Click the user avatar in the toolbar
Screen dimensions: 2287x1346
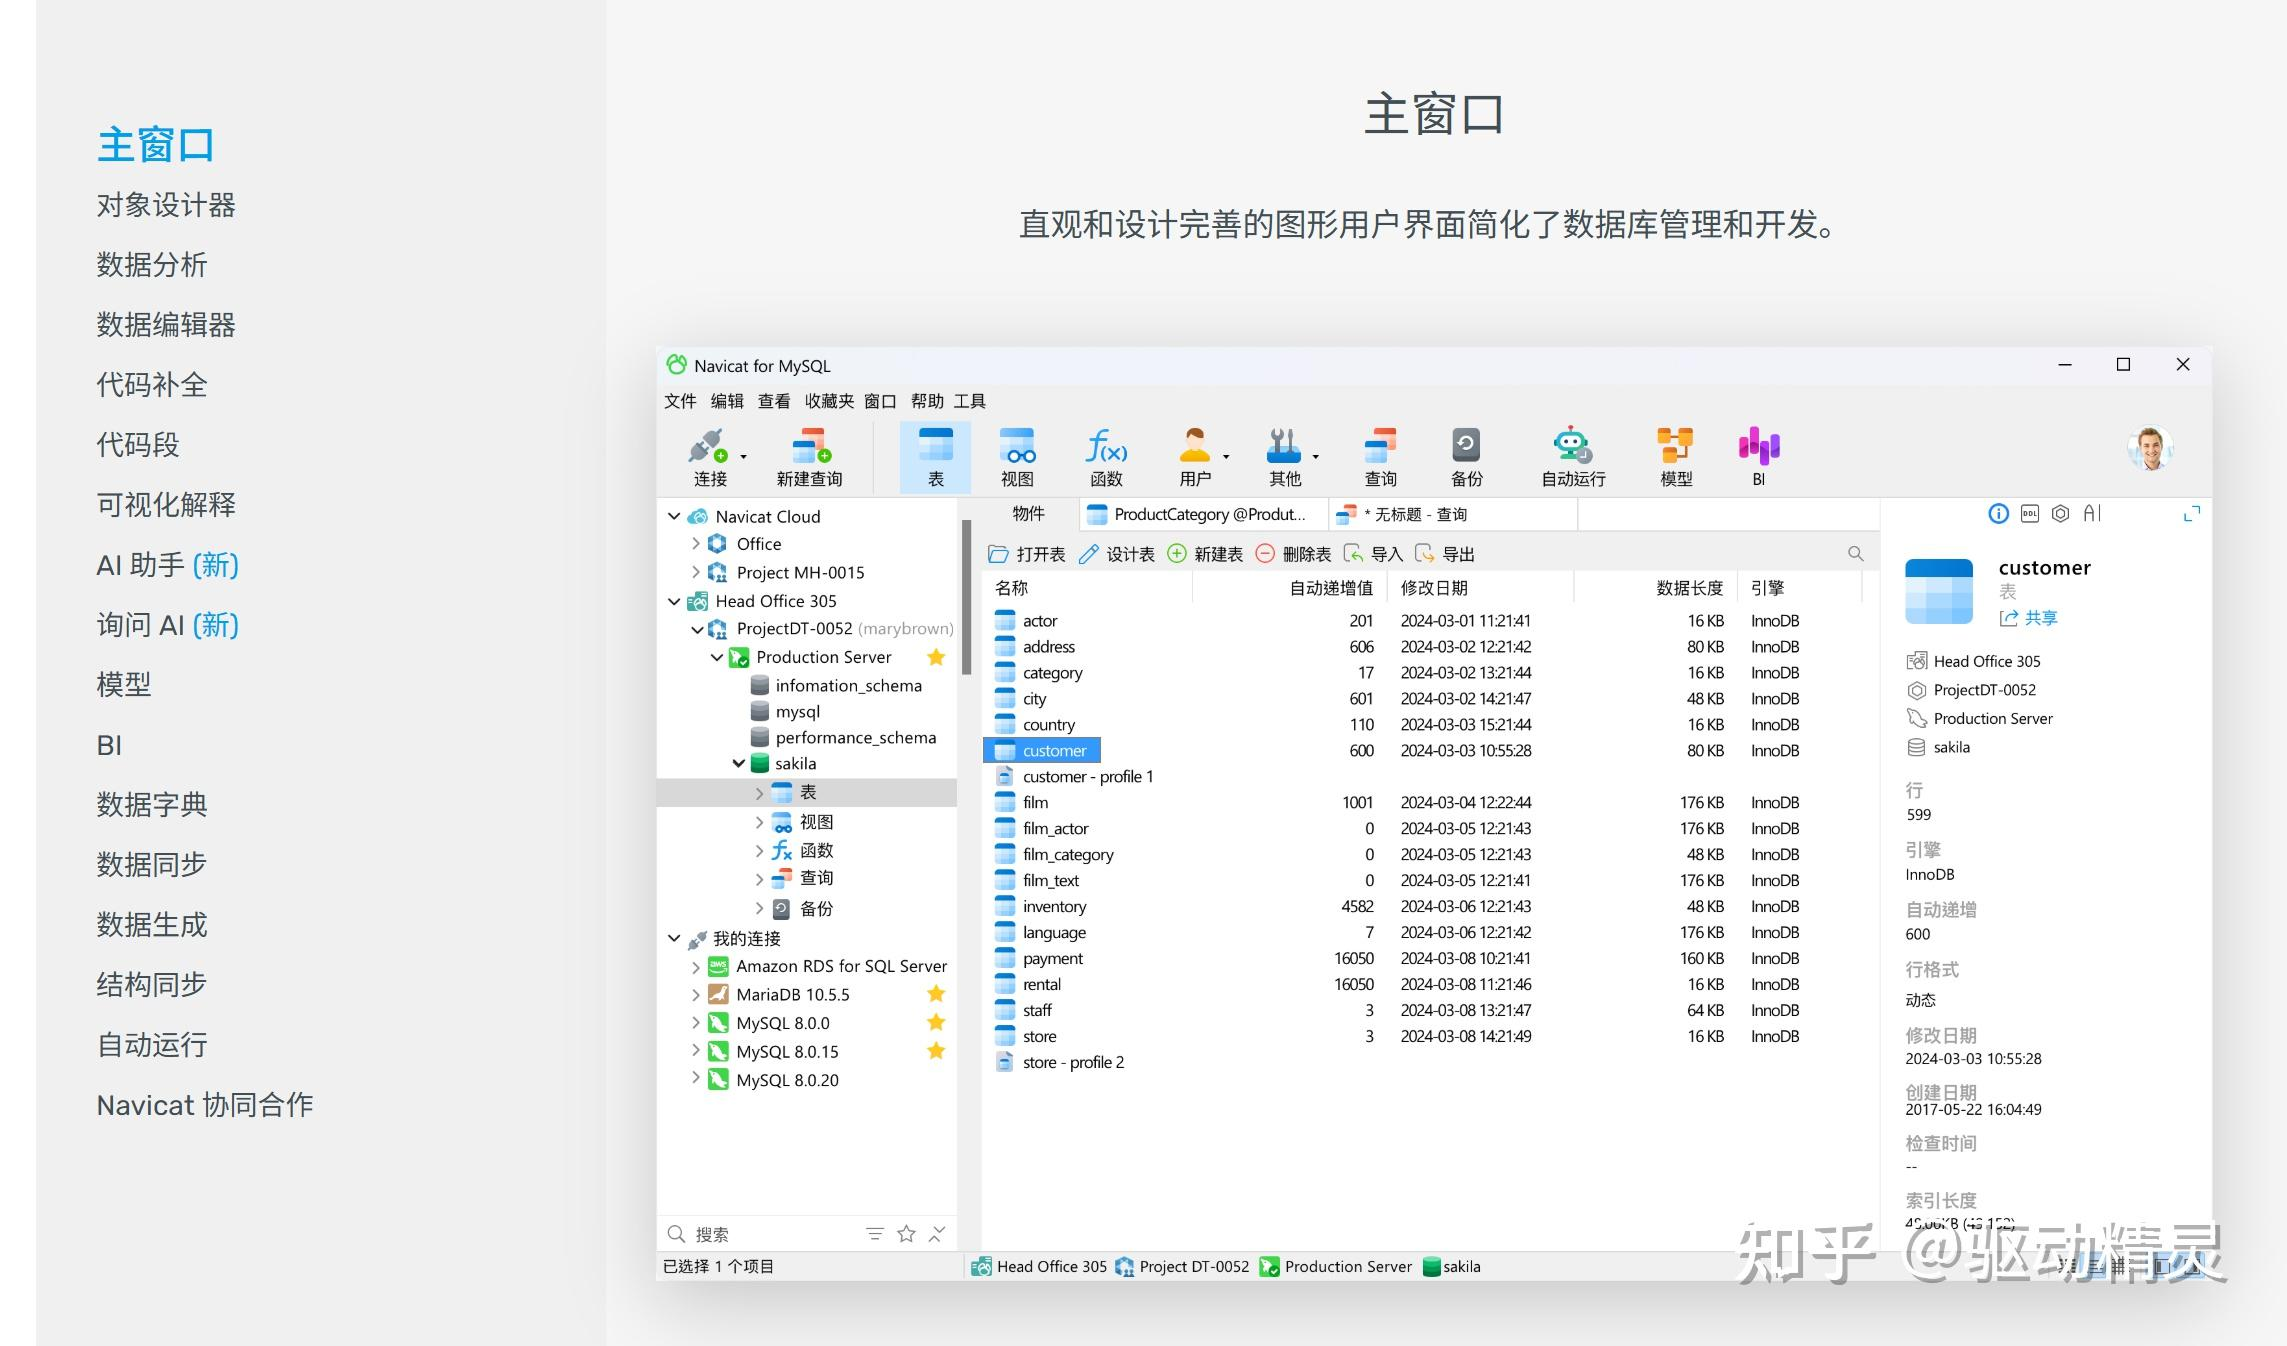[x=2150, y=448]
